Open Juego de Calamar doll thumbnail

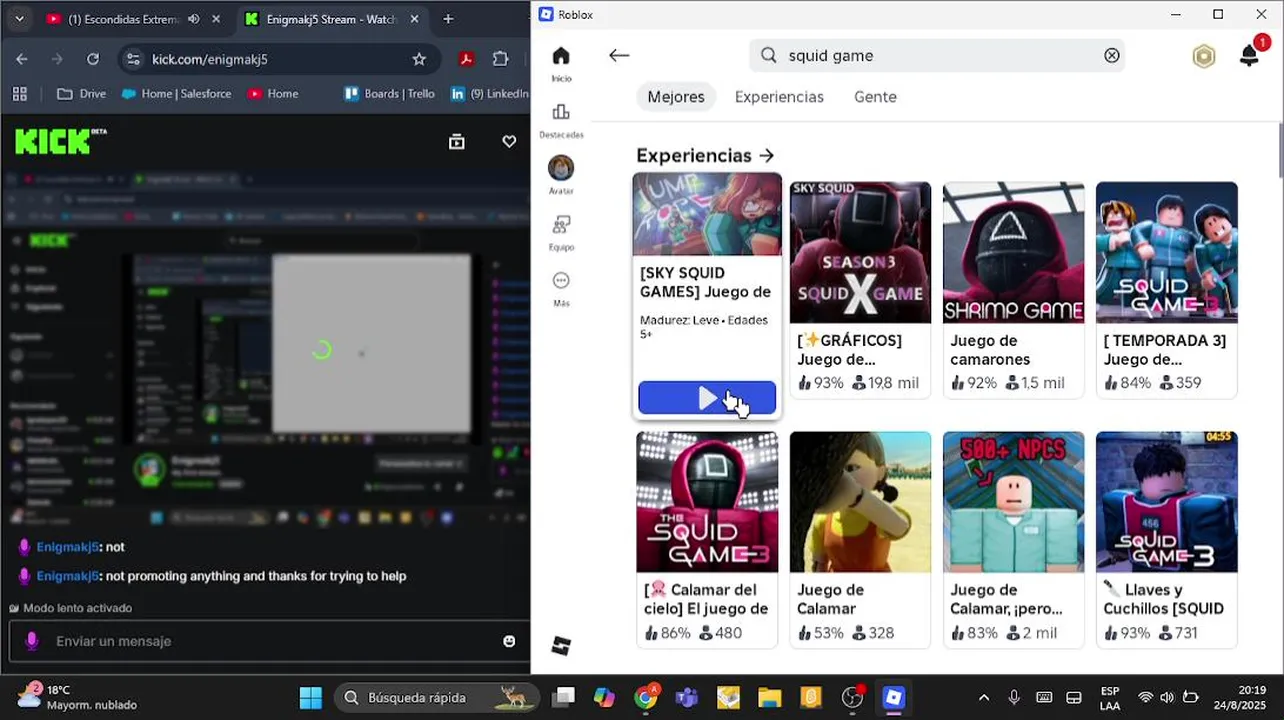click(x=860, y=502)
